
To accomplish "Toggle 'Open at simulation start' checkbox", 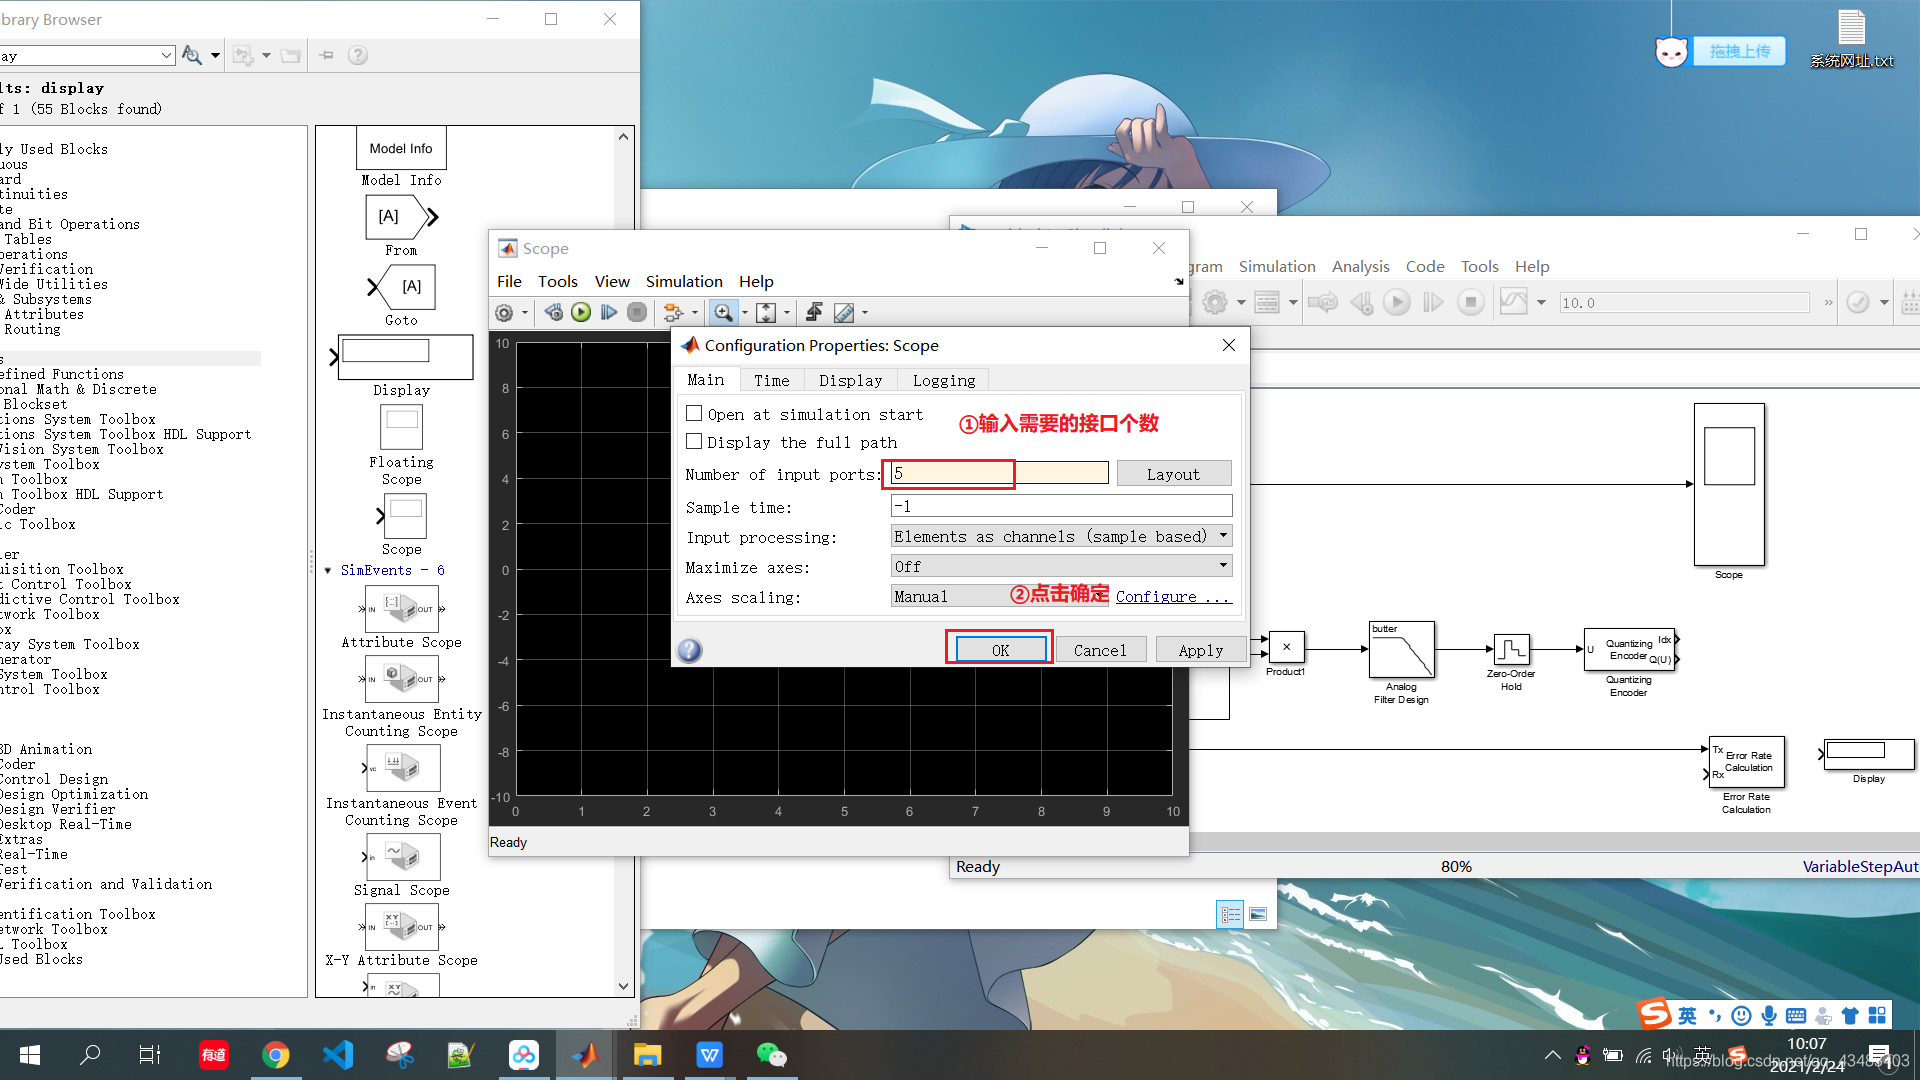I will 692,414.
